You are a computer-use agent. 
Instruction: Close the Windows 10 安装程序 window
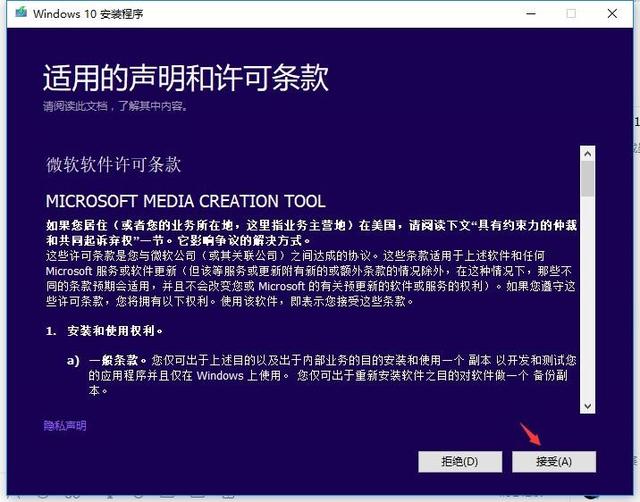coord(612,13)
